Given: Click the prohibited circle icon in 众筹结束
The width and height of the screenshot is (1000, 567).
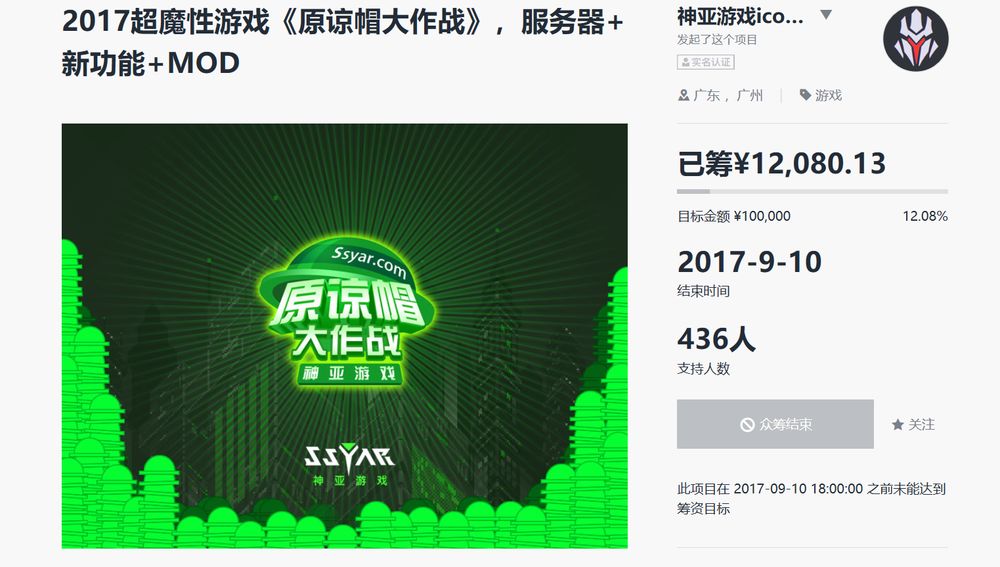Looking at the screenshot, I should [747, 425].
